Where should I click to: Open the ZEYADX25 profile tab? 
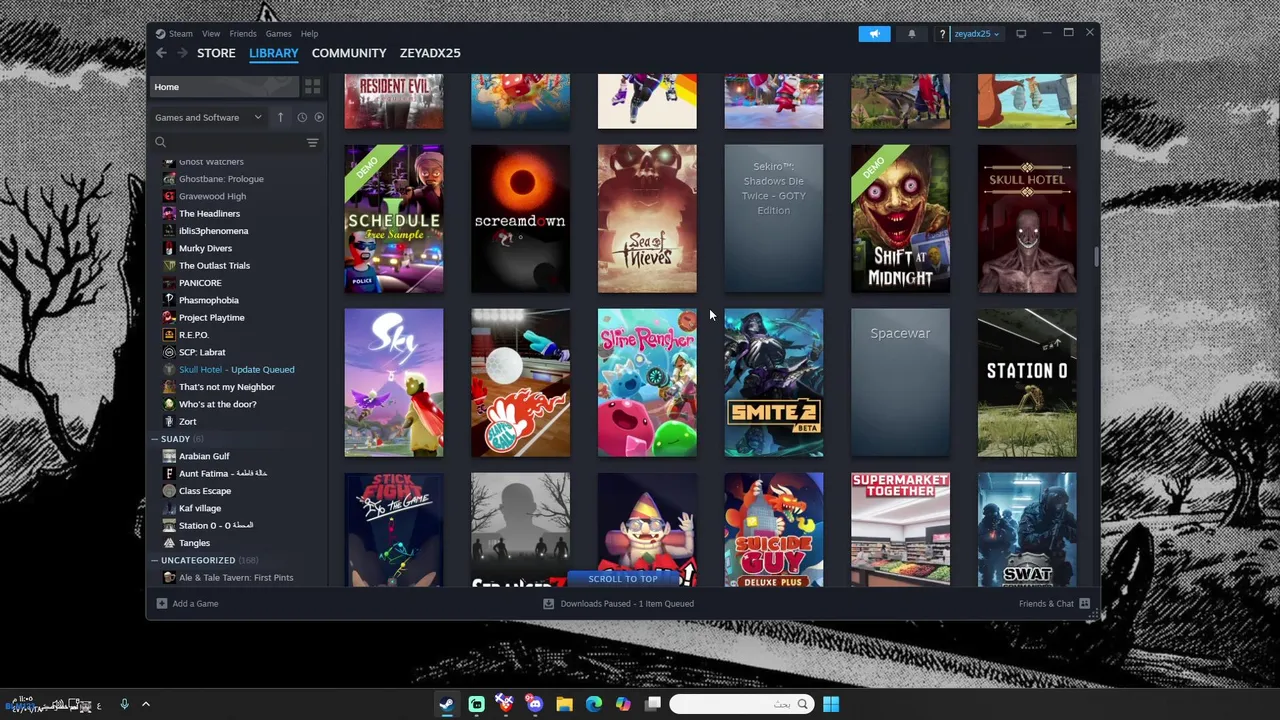click(x=430, y=53)
